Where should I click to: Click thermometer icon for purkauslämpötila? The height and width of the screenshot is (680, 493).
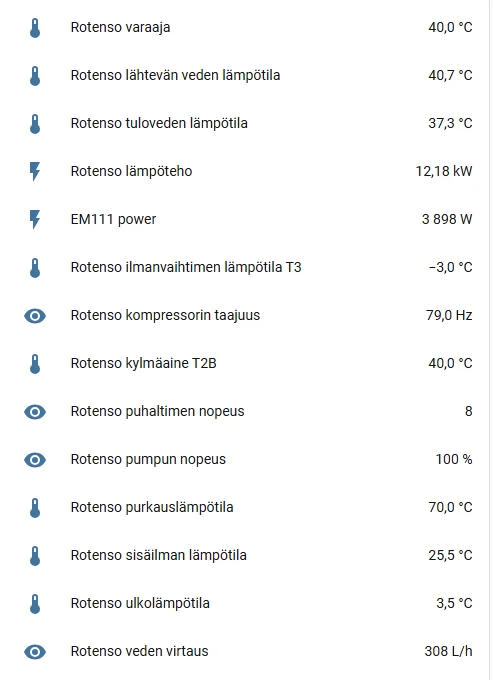[35, 508]
